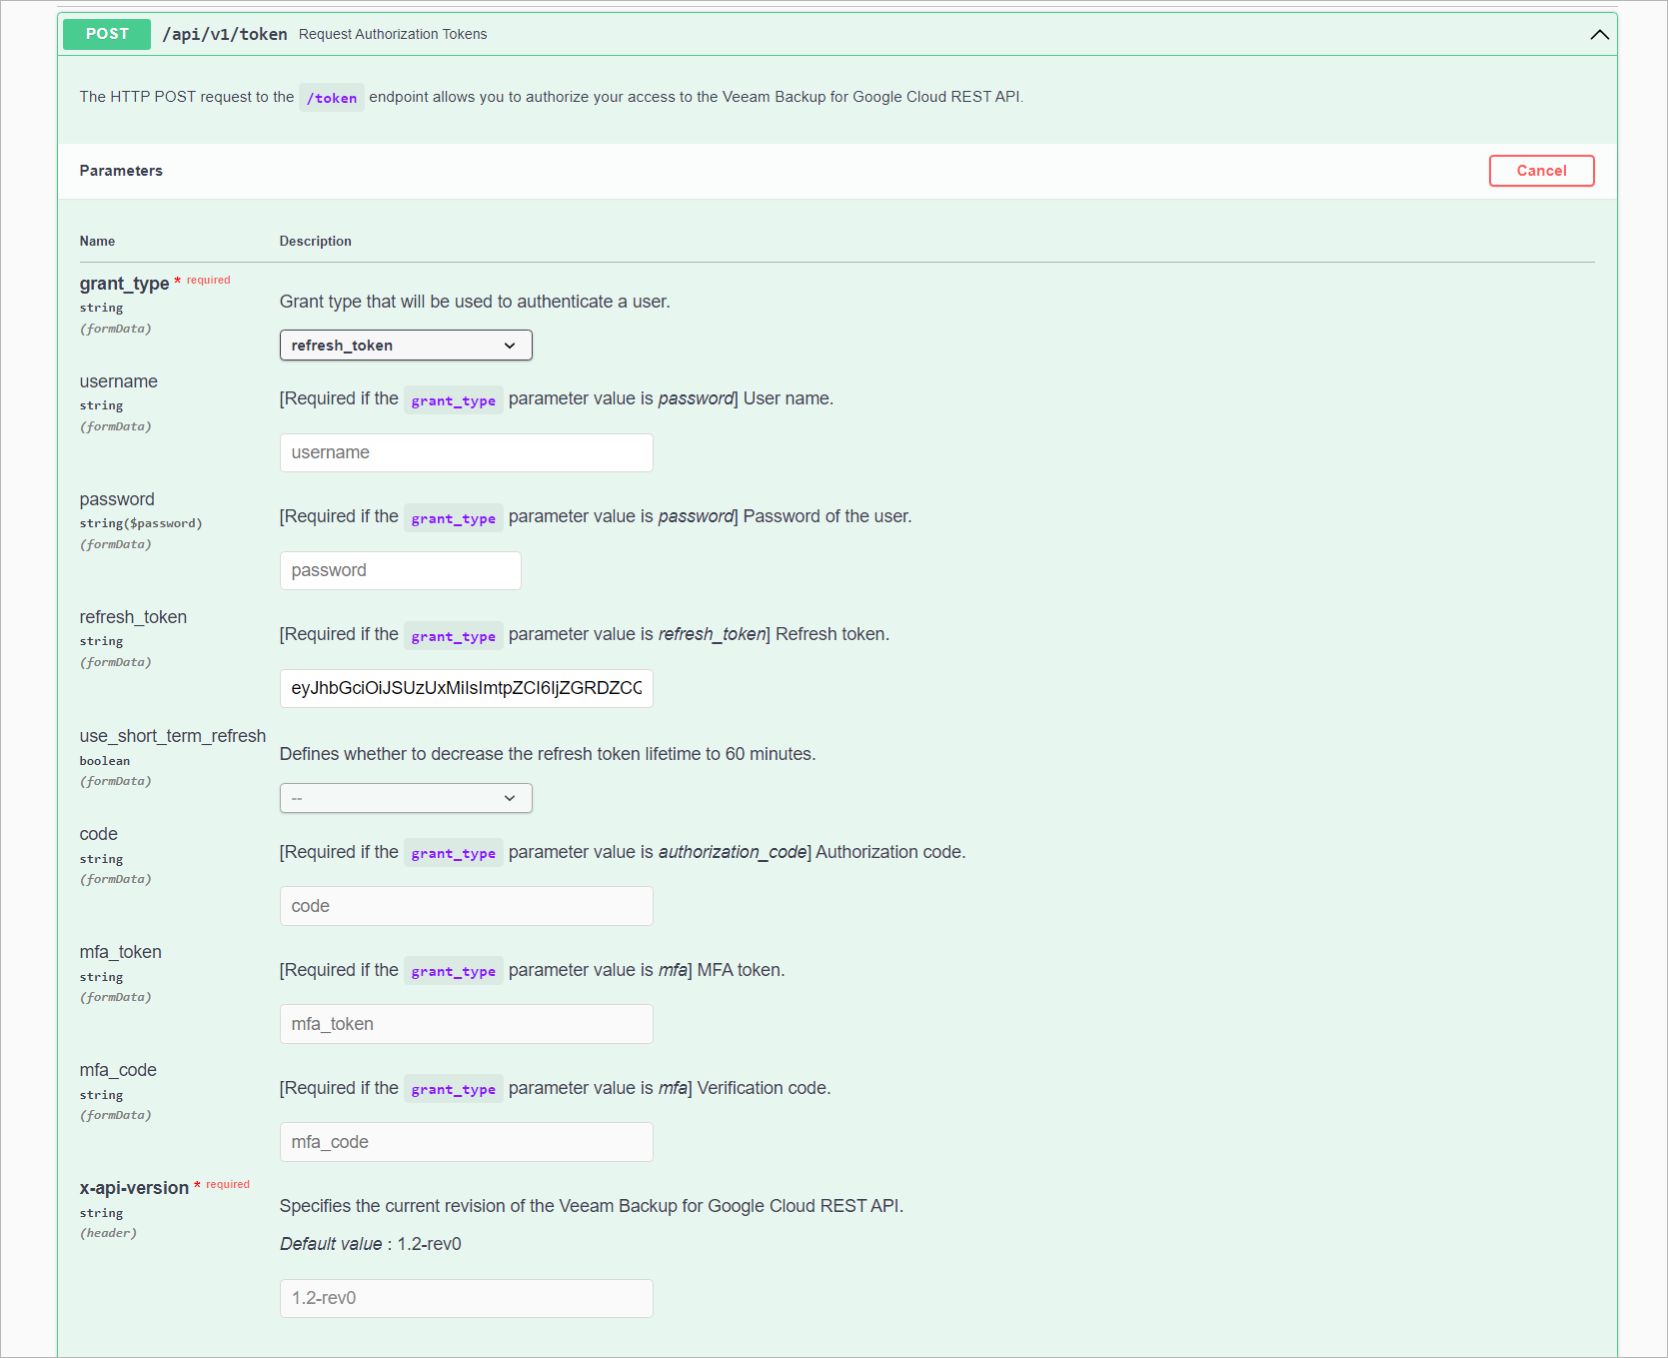The height and width of the screenshot is (1358, 1668).
Task: Click the refresh_token parameter name
Action: click(x=133, y=617)
